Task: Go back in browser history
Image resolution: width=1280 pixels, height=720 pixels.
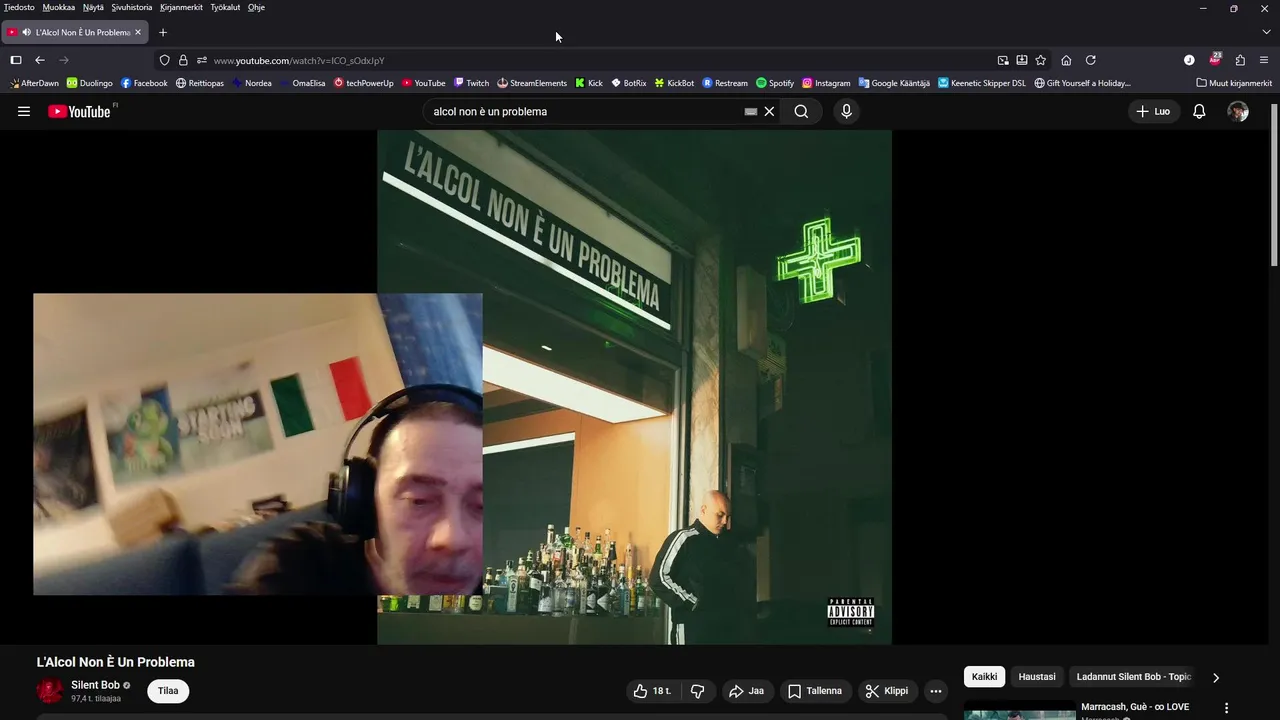Action: point(40,60)
